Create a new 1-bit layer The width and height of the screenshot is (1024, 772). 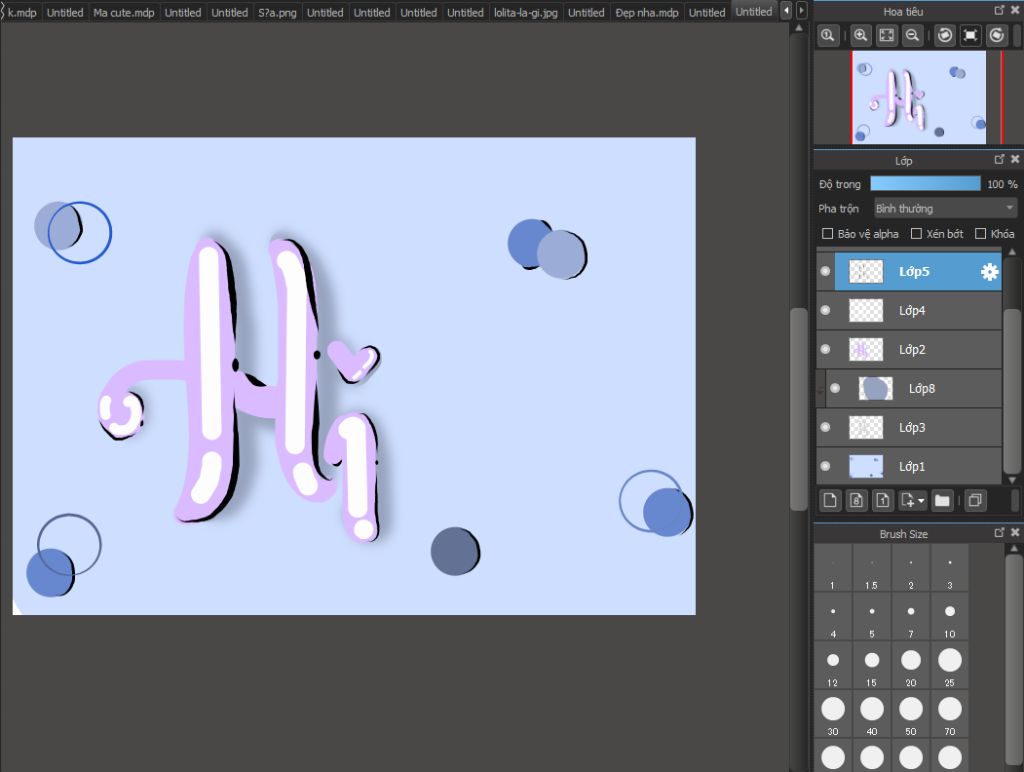click(x=882, y=501)
